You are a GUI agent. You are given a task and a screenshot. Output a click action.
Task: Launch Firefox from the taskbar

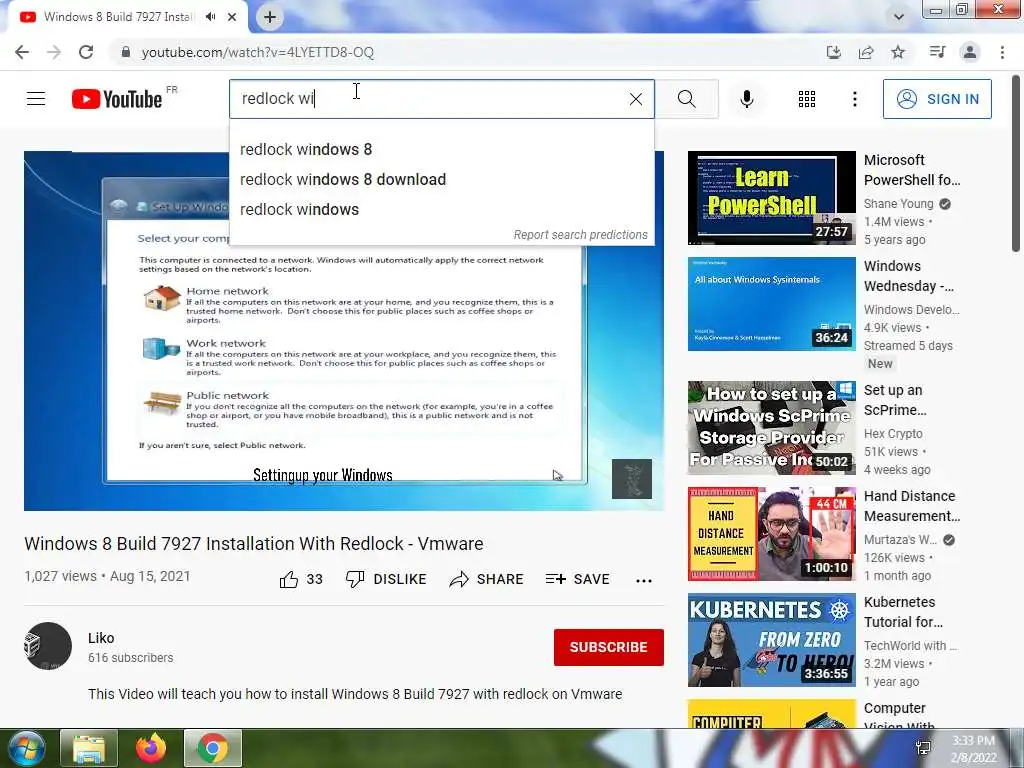[x=151, y=748]
